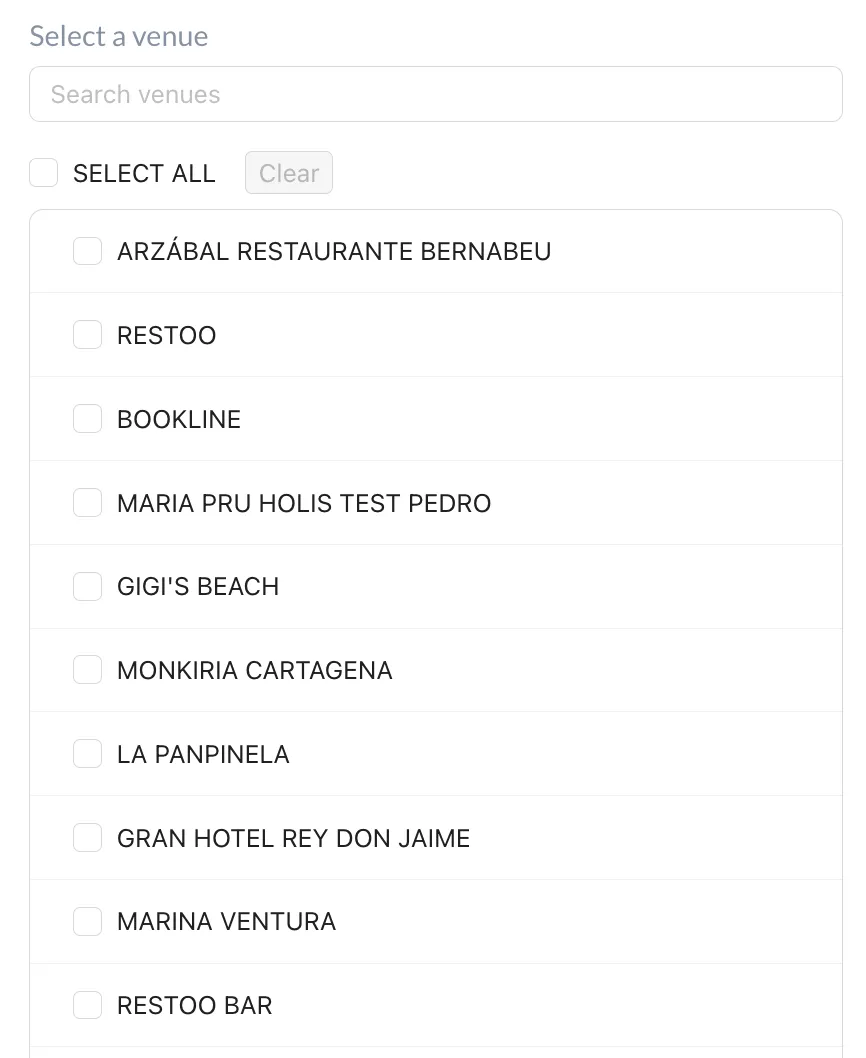Choose the MARINA VENTURA label text
The image size is (866, 1058).
226,921
